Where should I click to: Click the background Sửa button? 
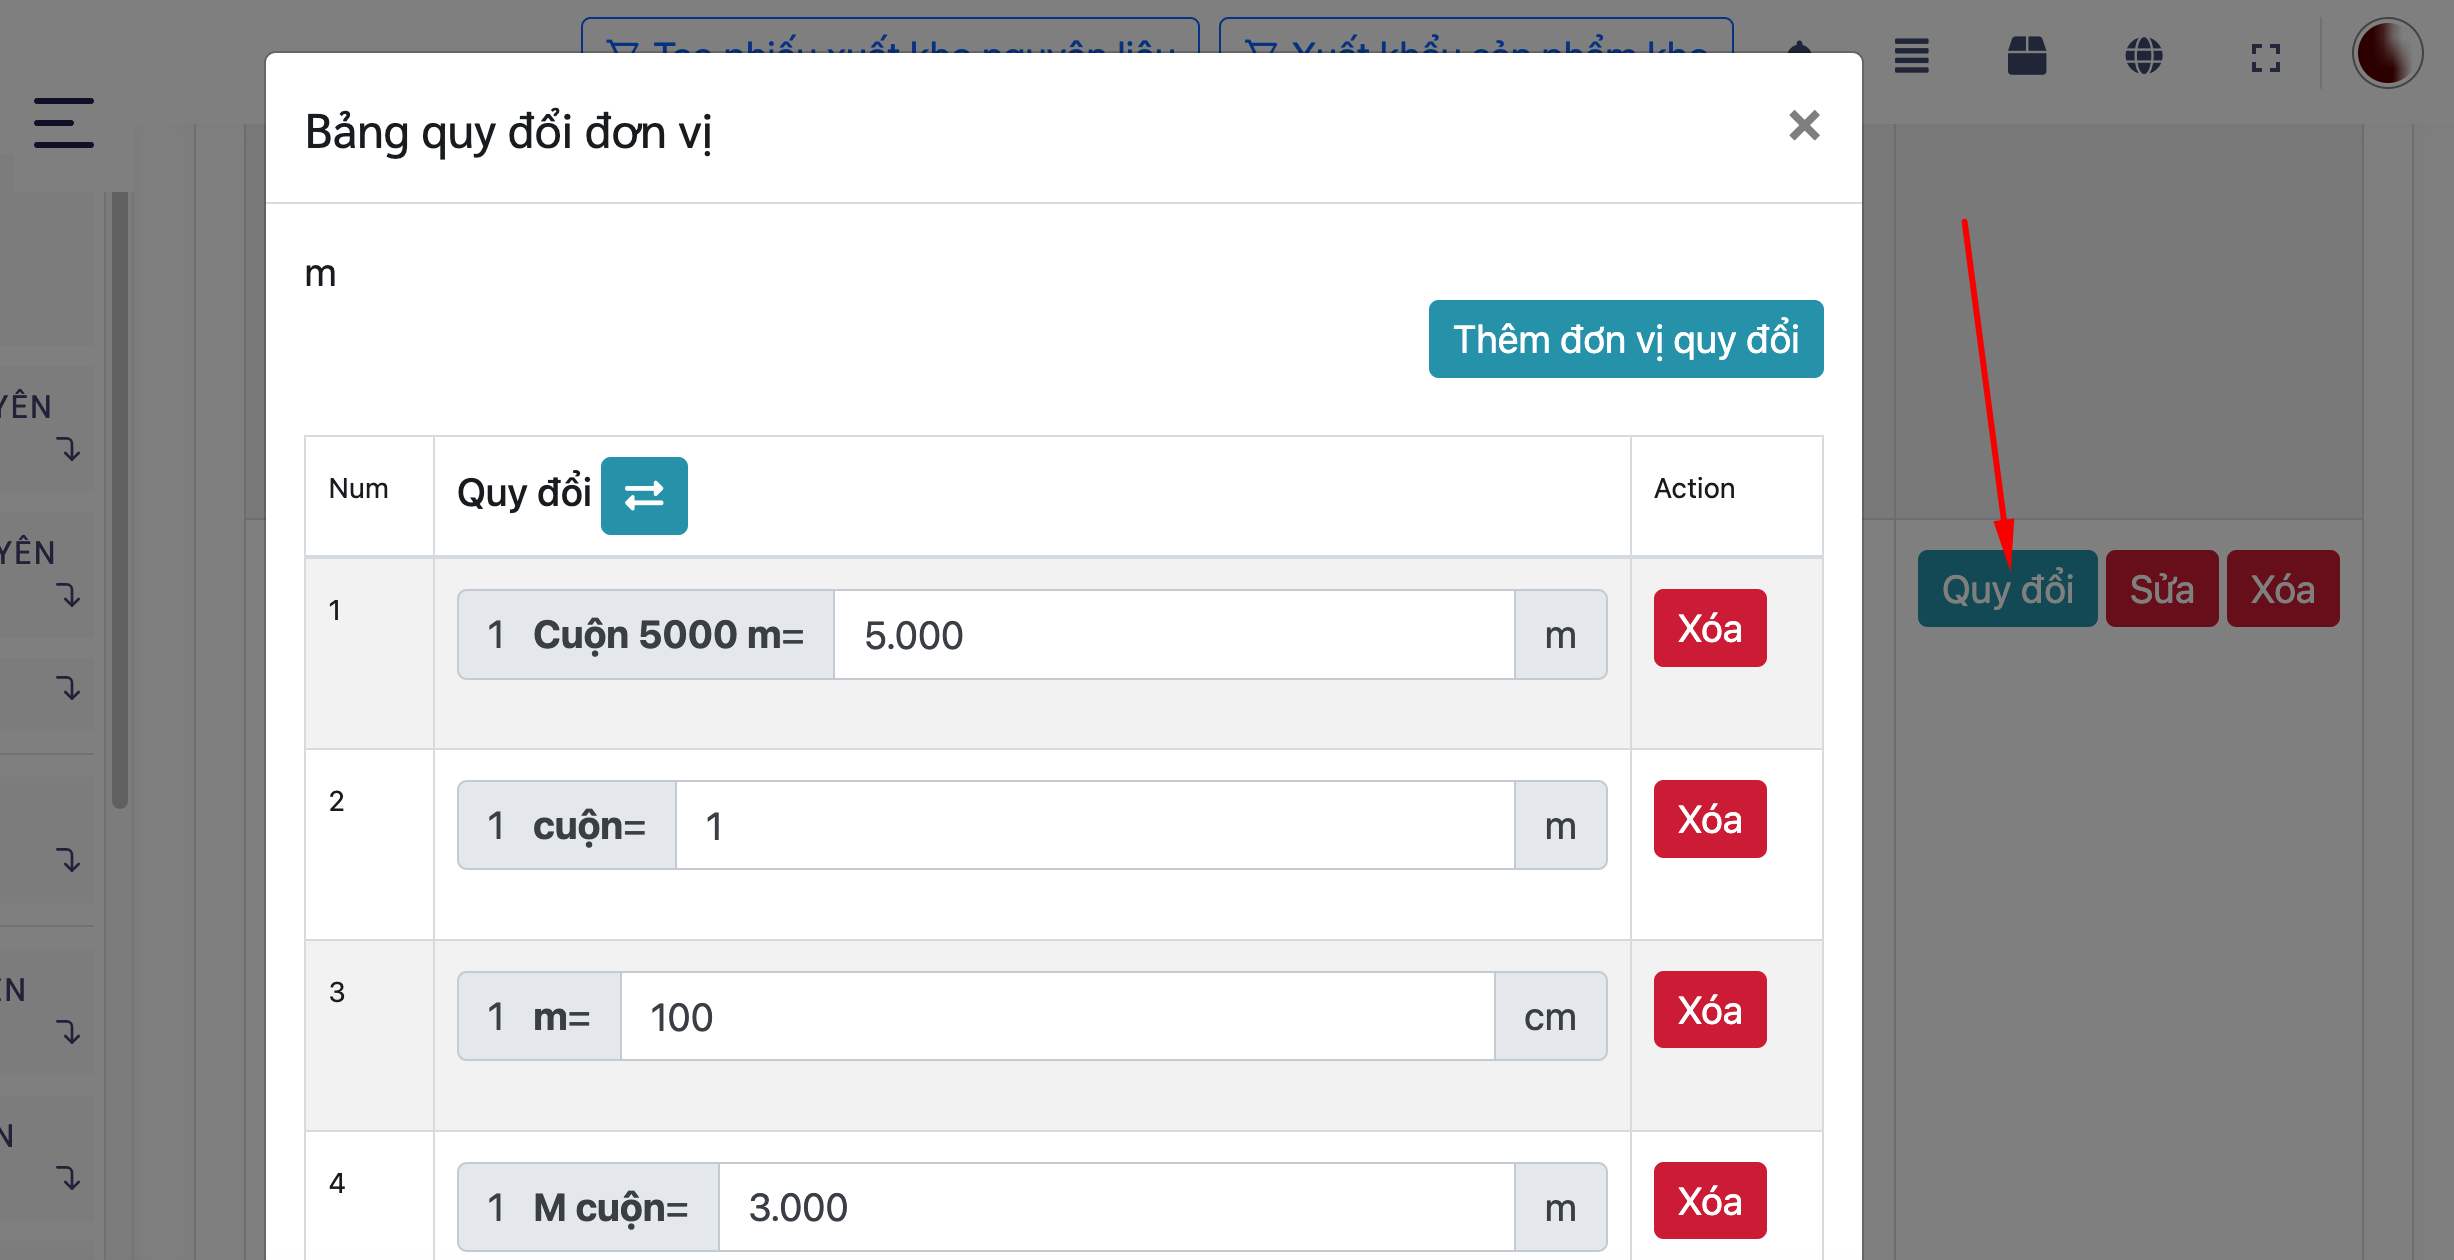(2162, 589)
